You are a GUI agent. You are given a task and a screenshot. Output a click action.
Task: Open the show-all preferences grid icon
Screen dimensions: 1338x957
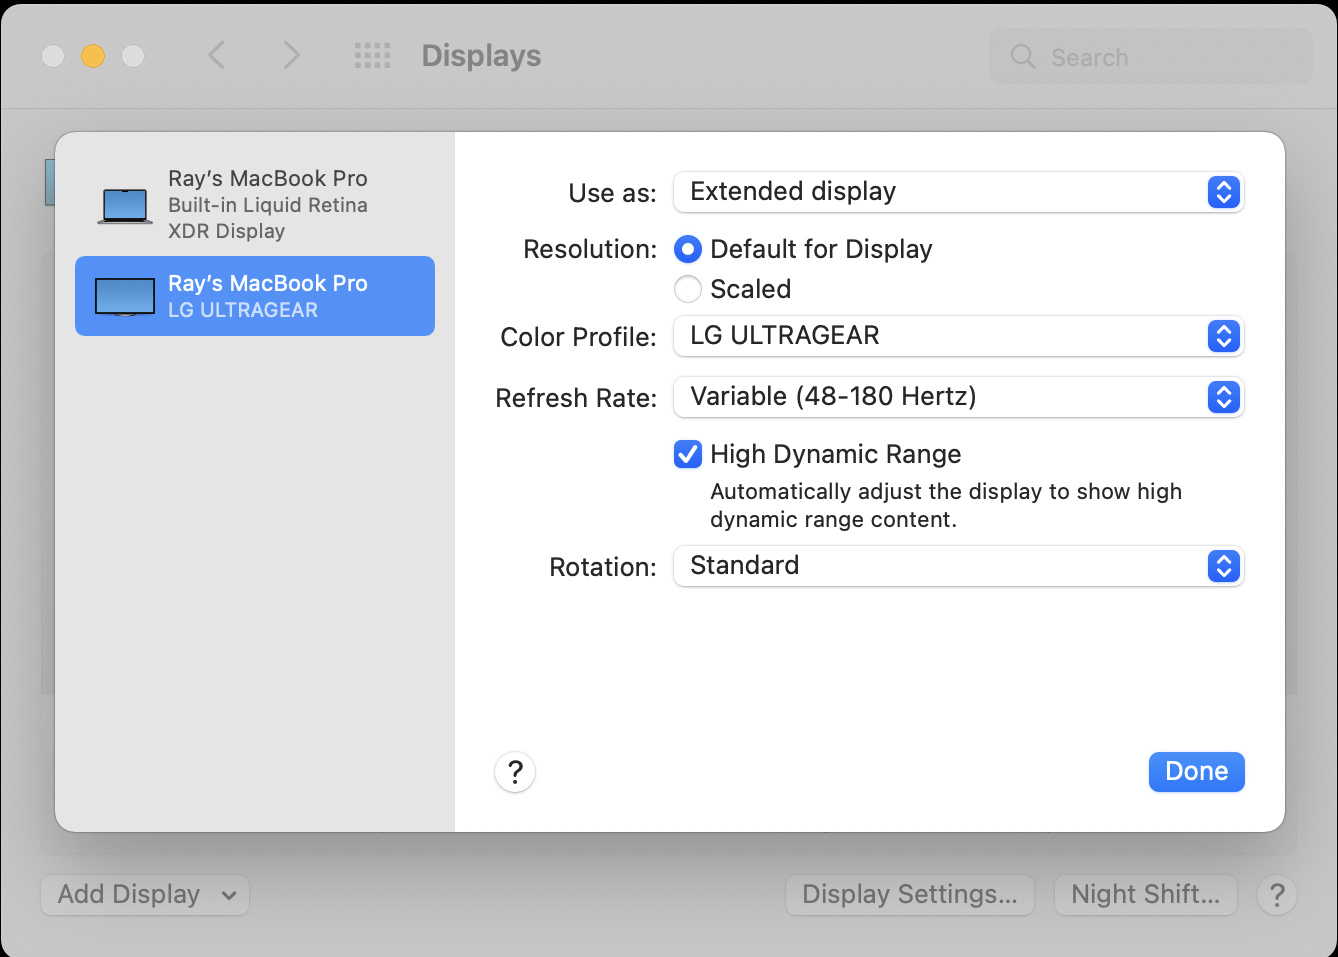point(372,56)
